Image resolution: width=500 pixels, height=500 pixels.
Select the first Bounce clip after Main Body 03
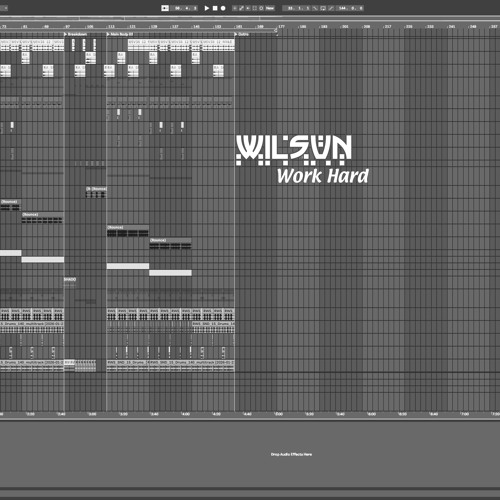pos(128,231)
